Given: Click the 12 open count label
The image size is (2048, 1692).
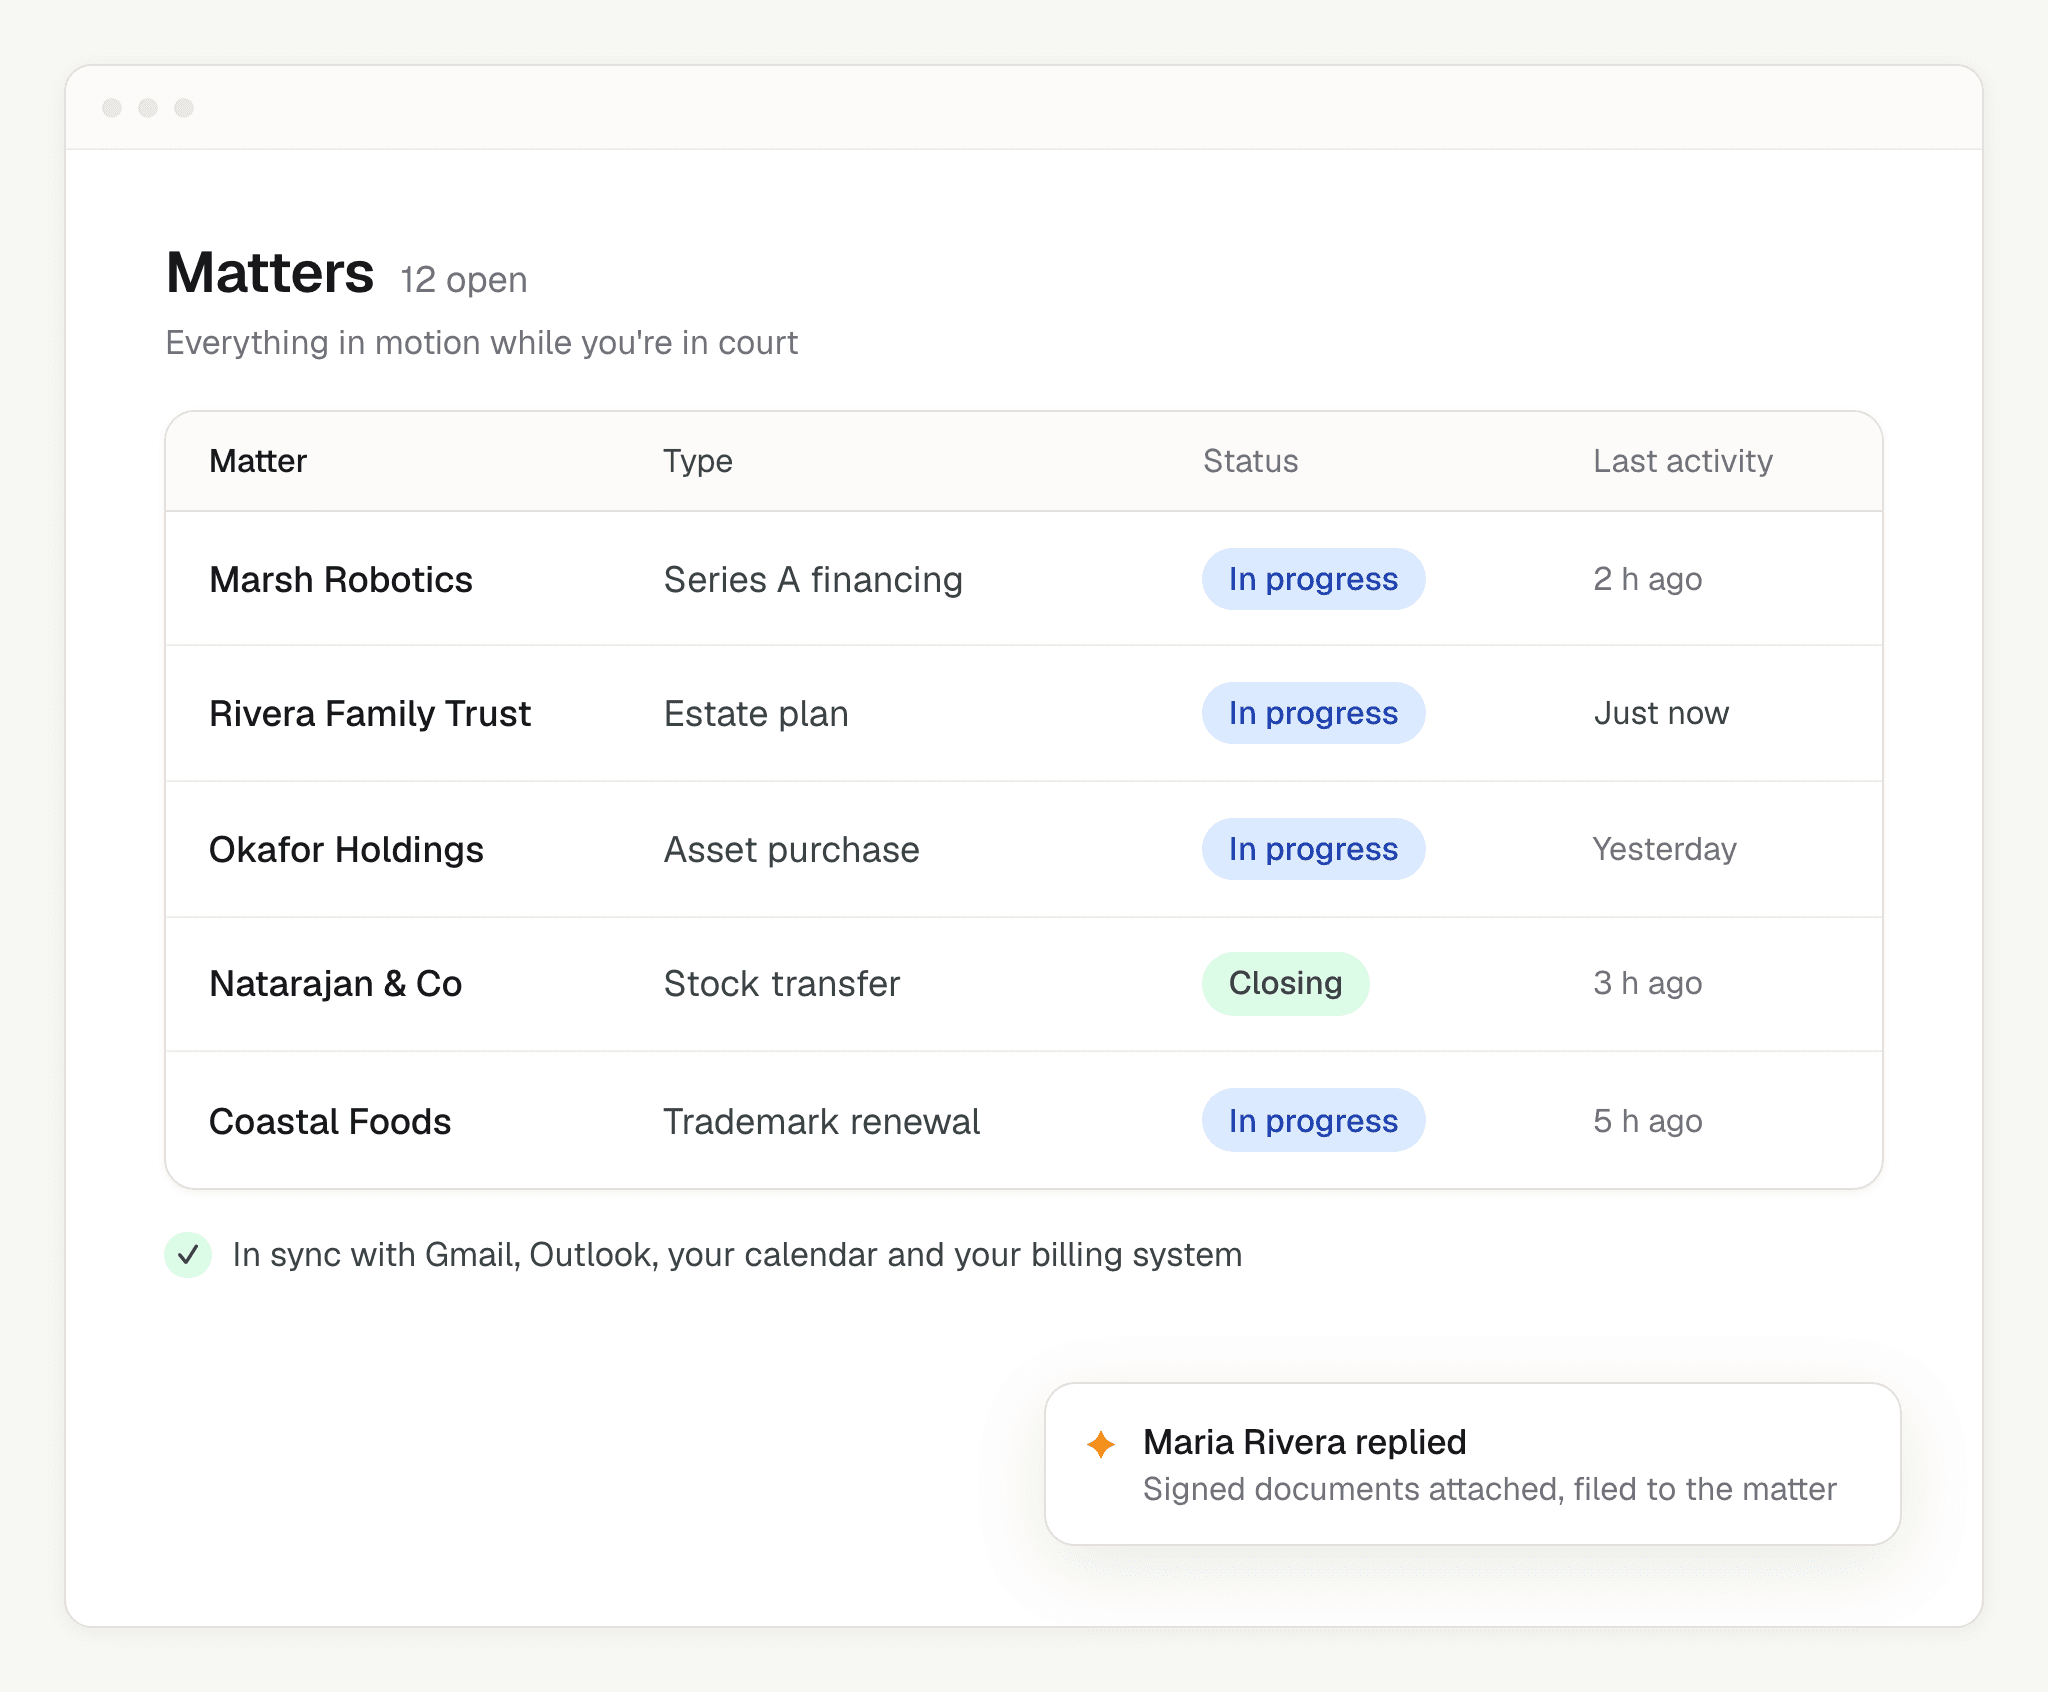Looking at the screenshot, I should click(463, 280).
